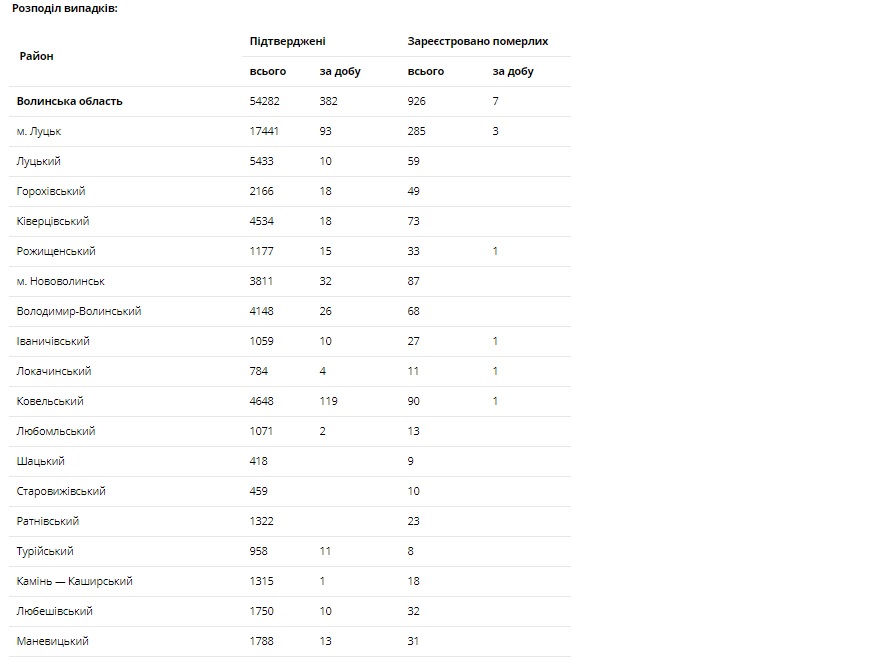Viewport: 869px width, 663px height.
Task: Click the "Зареєстровано померлих" header
Action: pos(477,41)
